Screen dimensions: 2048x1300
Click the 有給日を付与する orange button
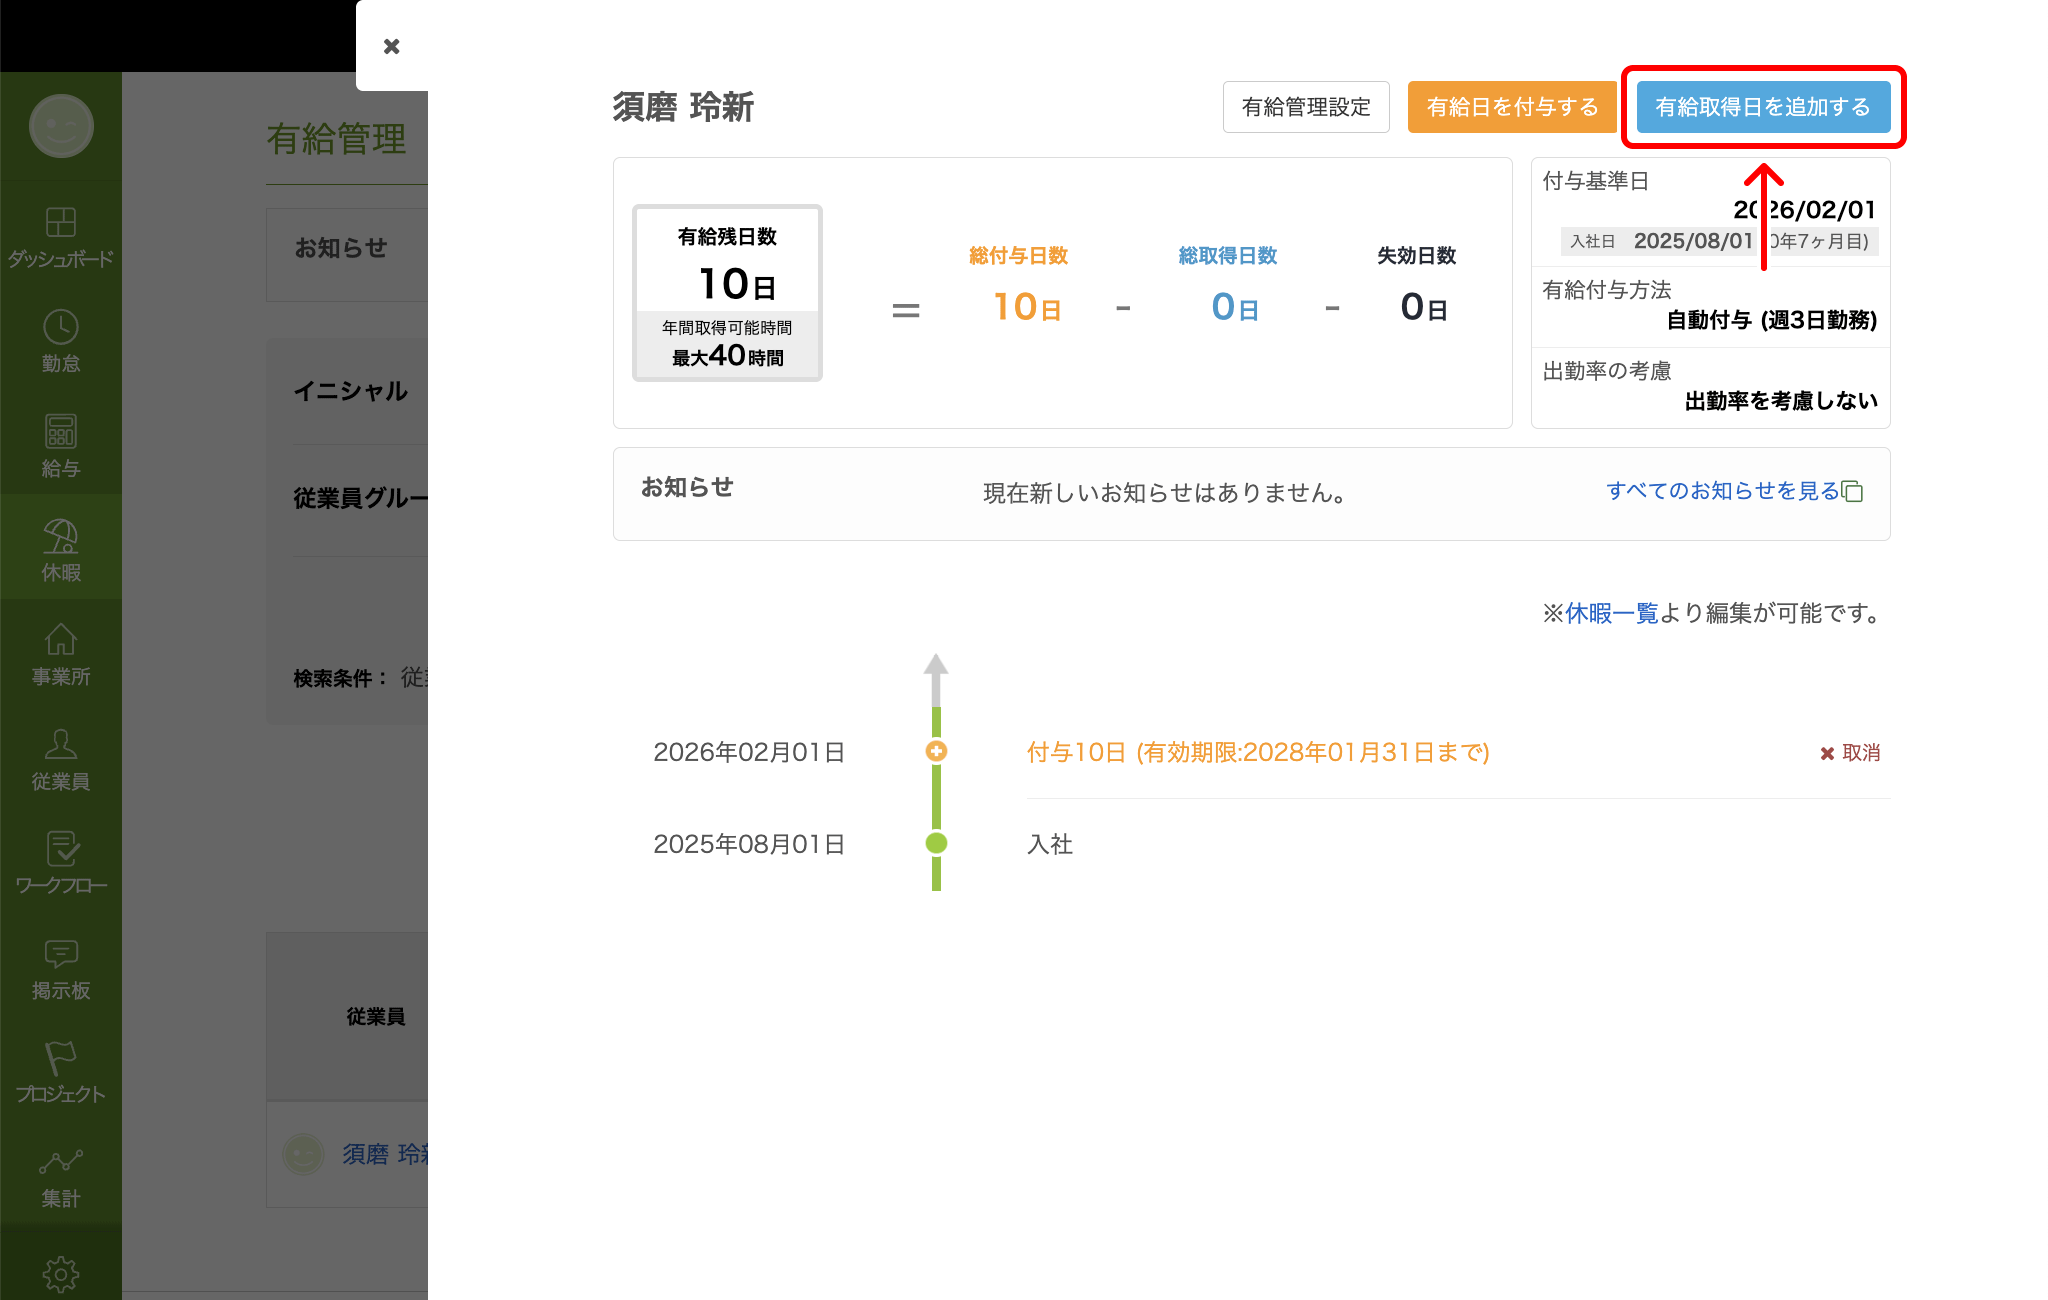point(1511,106)
